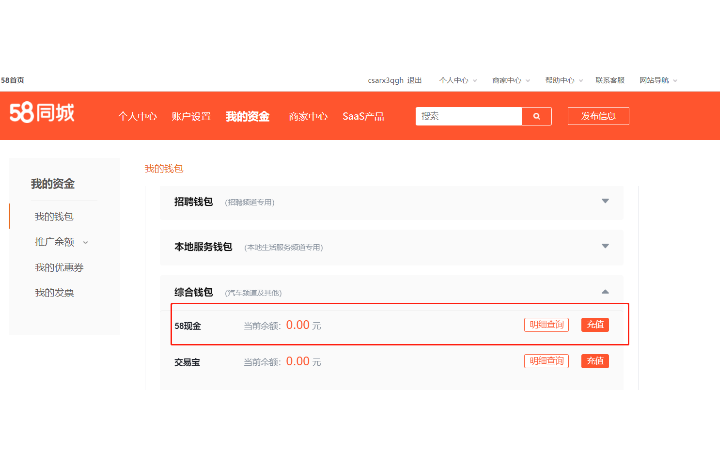Click the 招聘钱包 title text
Screen dimensions: 720x450
point(193,202)
